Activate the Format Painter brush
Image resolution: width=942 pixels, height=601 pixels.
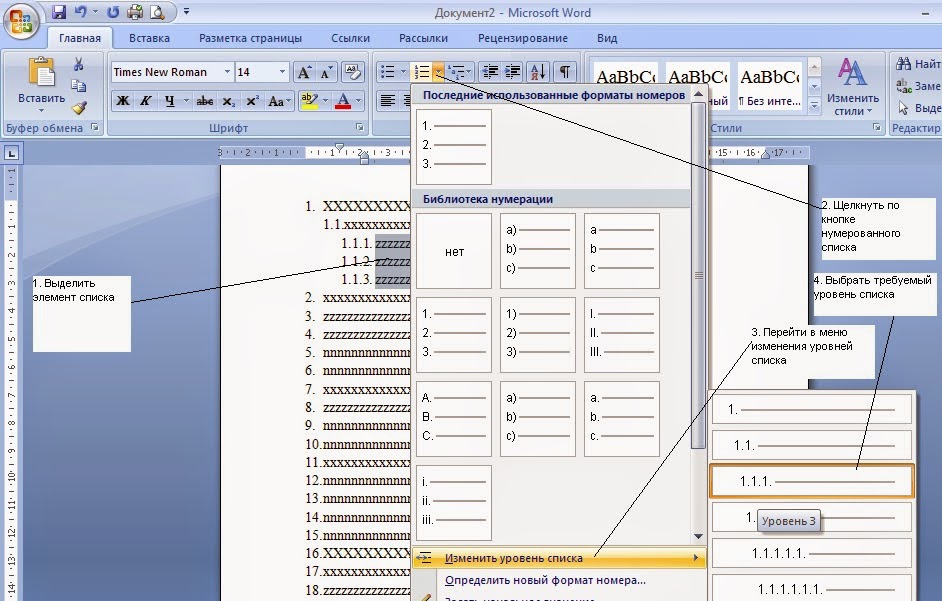[79, 108]
